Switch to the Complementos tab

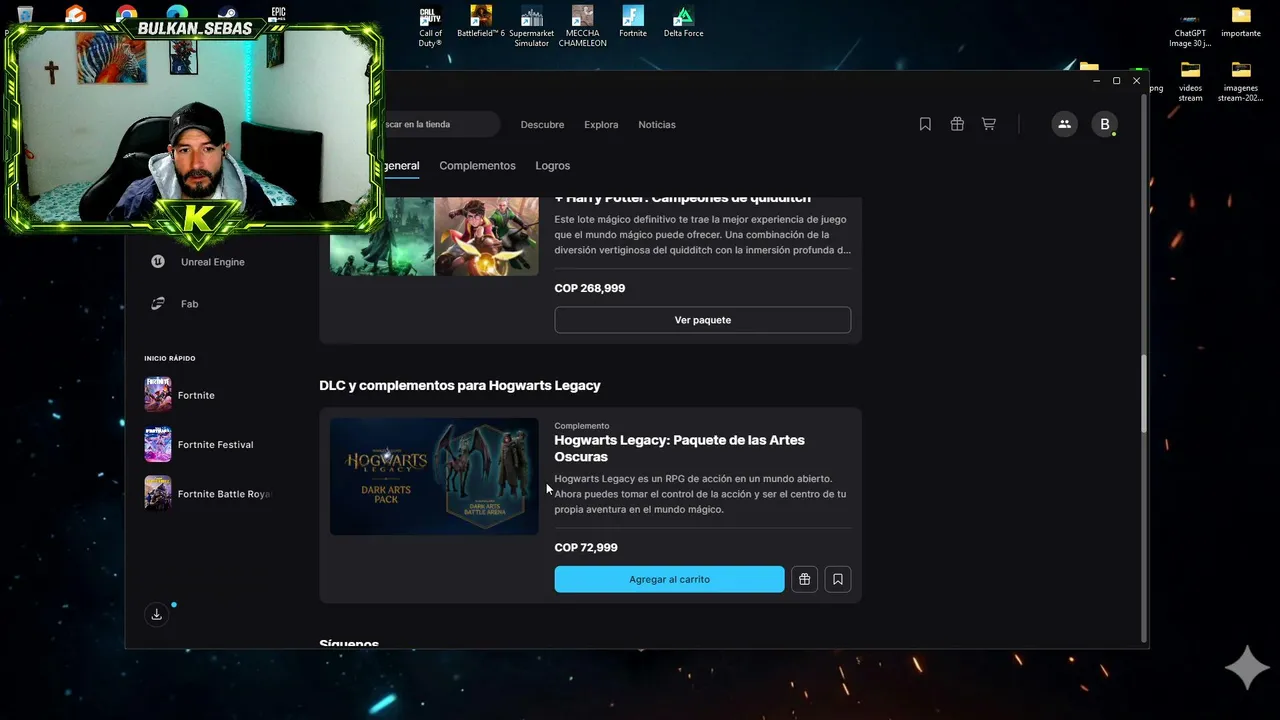pyautogui.click(x=477, y=166)
